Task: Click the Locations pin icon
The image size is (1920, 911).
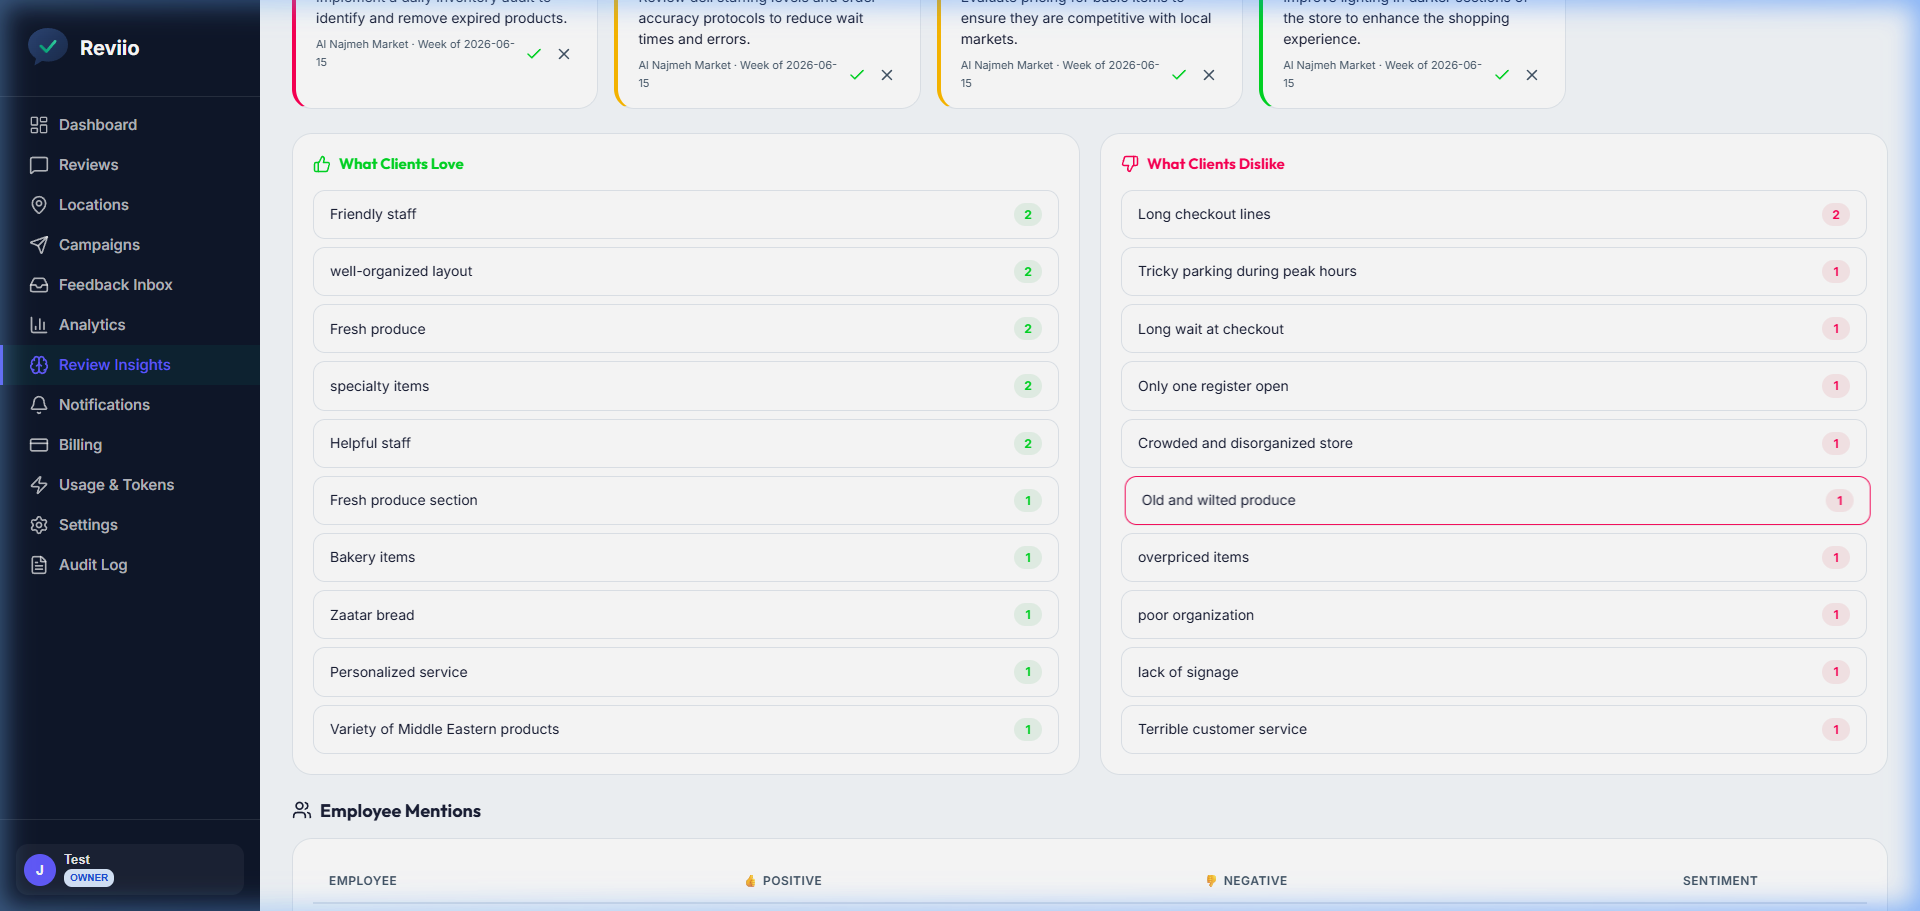Action: click(39, 205)
